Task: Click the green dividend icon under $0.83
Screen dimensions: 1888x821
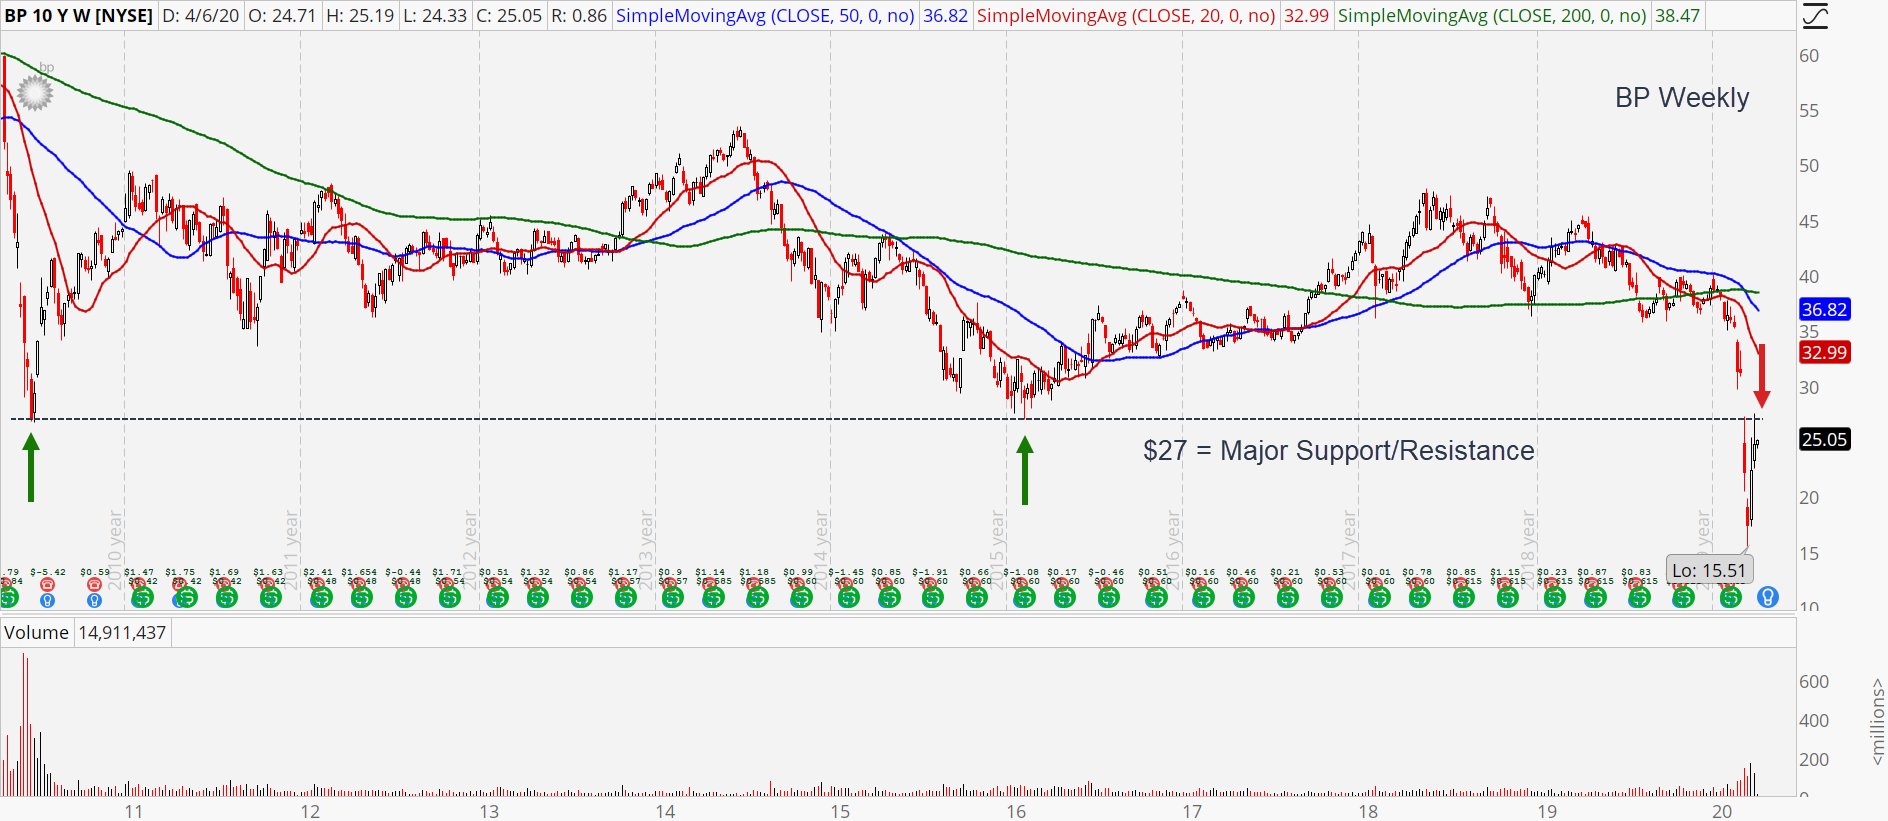Action: (x=1638, y=598)
